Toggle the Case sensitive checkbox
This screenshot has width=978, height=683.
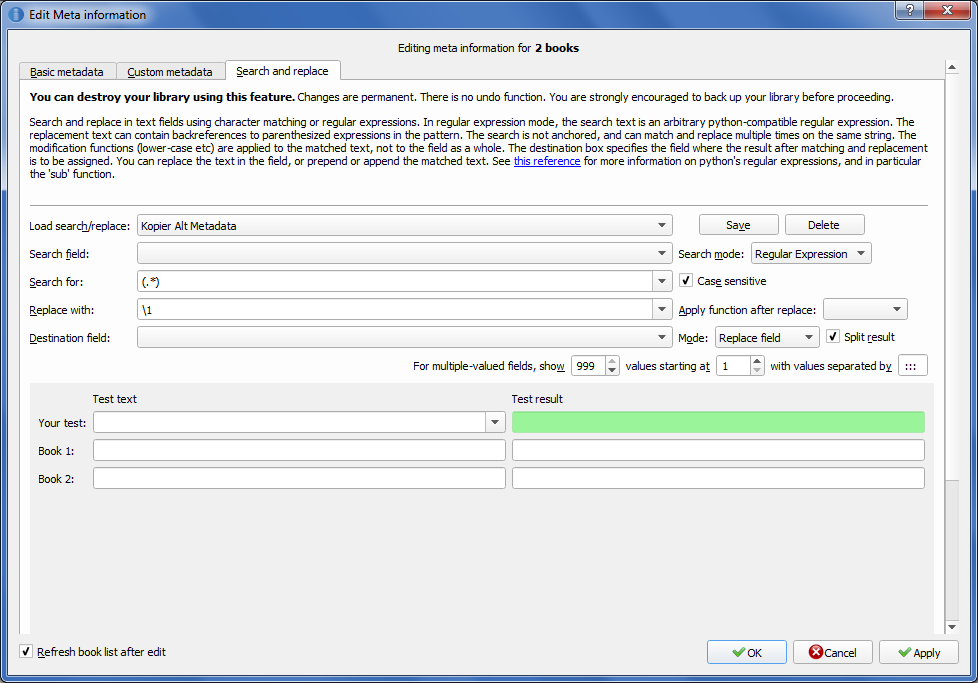coord(686,281)
